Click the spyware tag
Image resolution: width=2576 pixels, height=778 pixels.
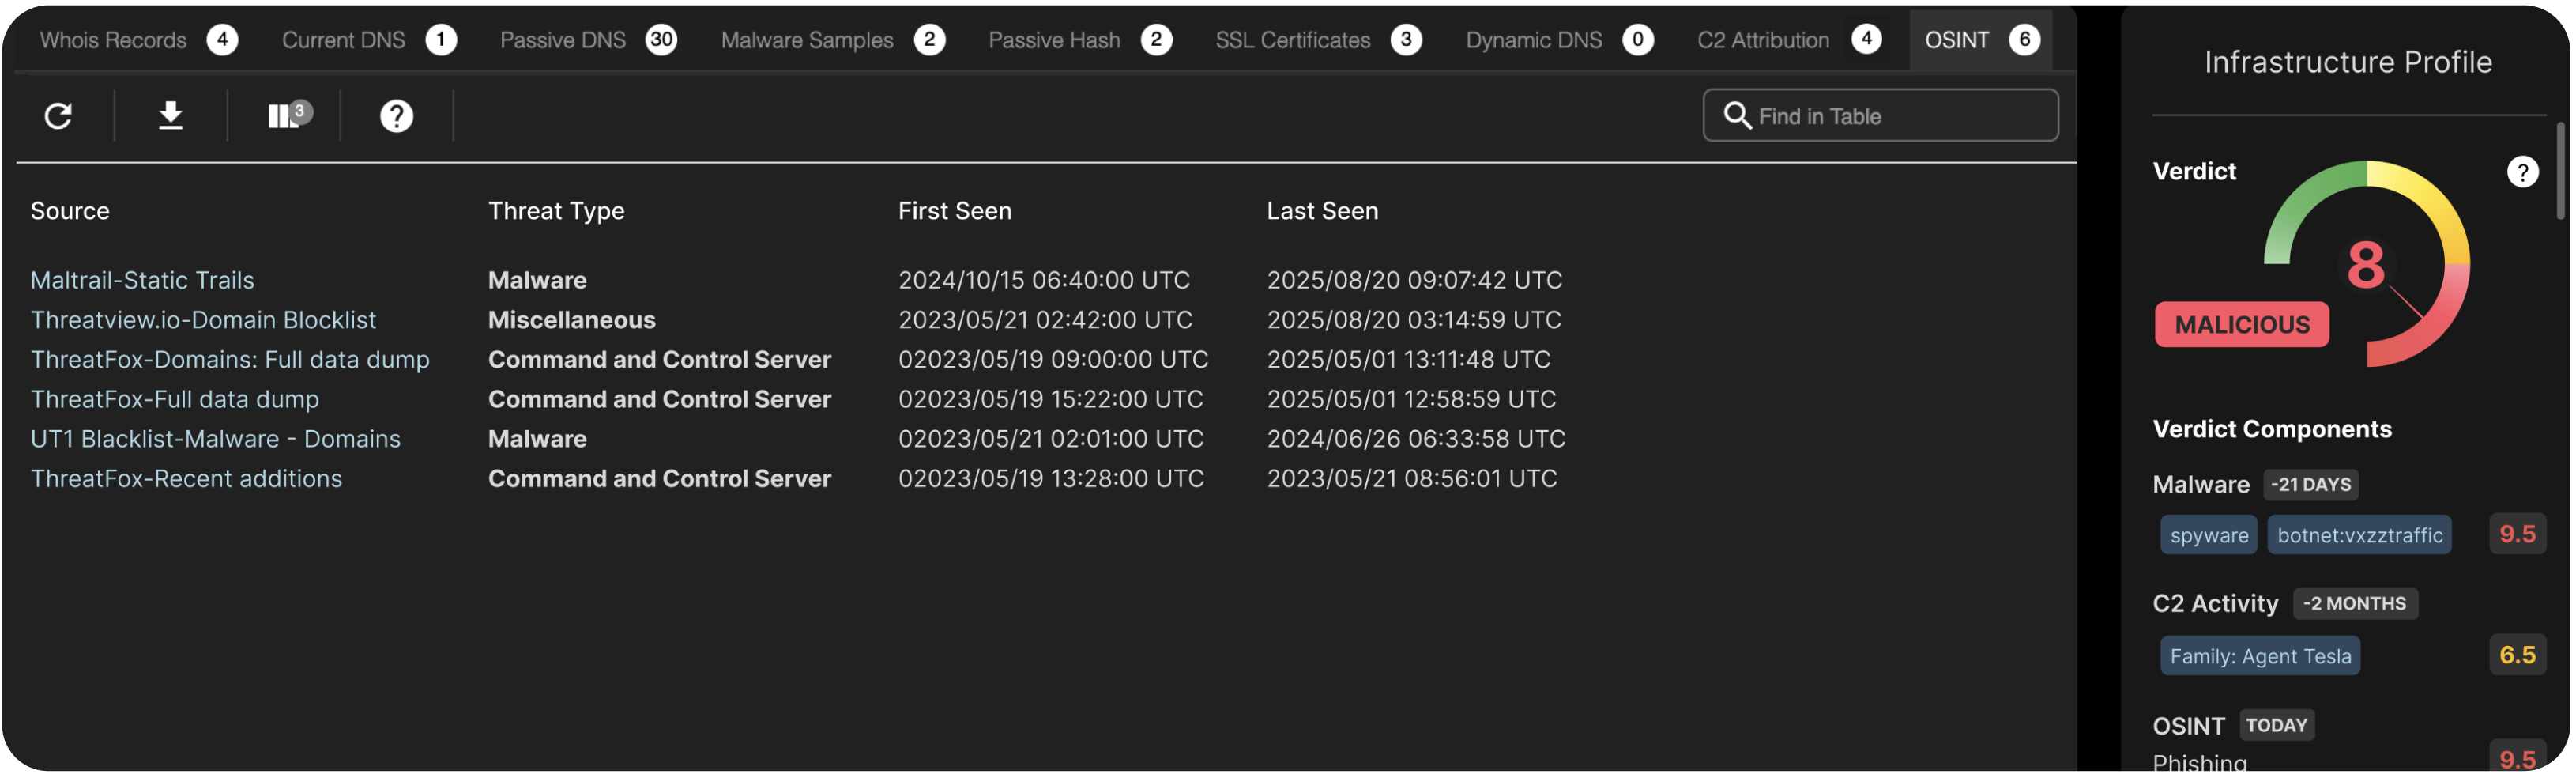(x=2208, y=535)
